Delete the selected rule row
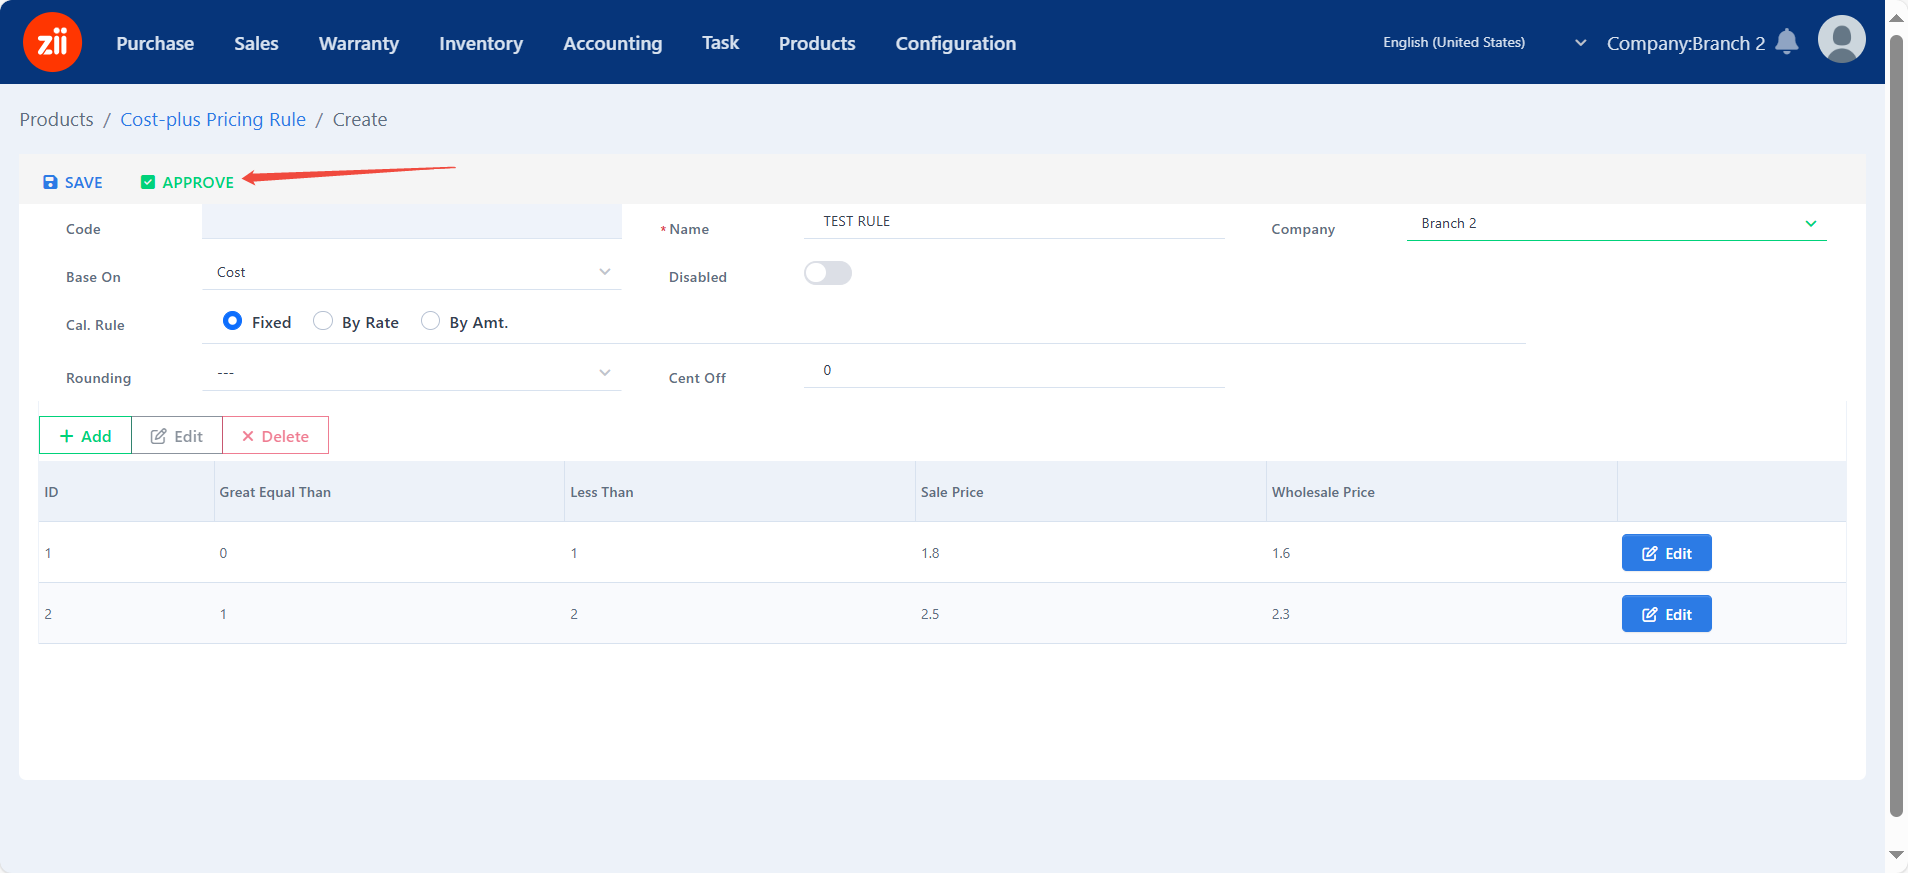The height and width of the screenshot is (873, 1908). [275, 436]
